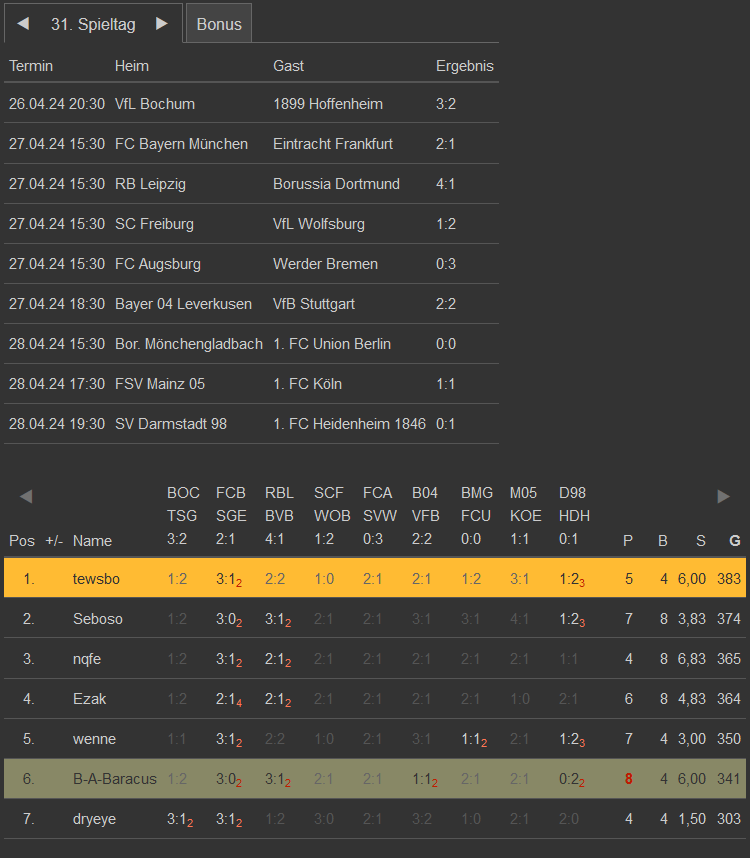Select the RB Leipzig match row
750x858 pixels.
[250, 184]
